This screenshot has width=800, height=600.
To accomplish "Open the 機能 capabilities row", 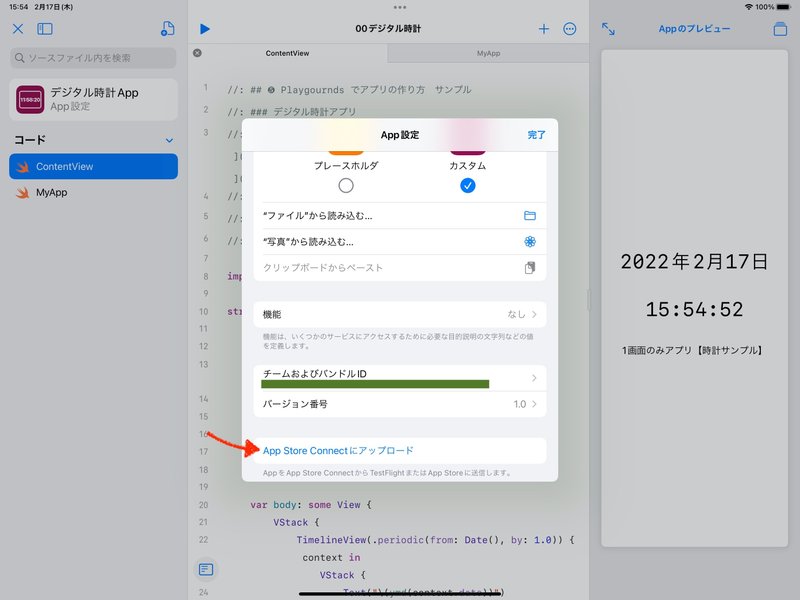I will click(x=400, y=314).
